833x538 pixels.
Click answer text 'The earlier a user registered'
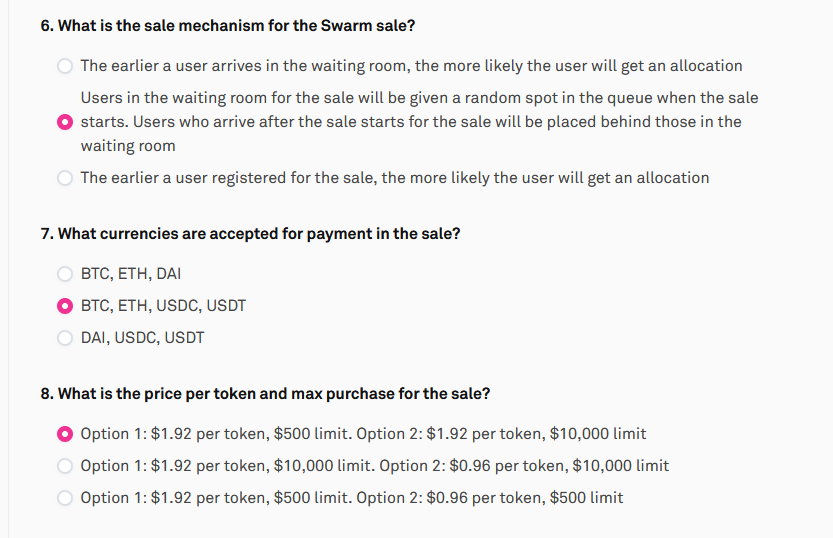coord(395,178)
